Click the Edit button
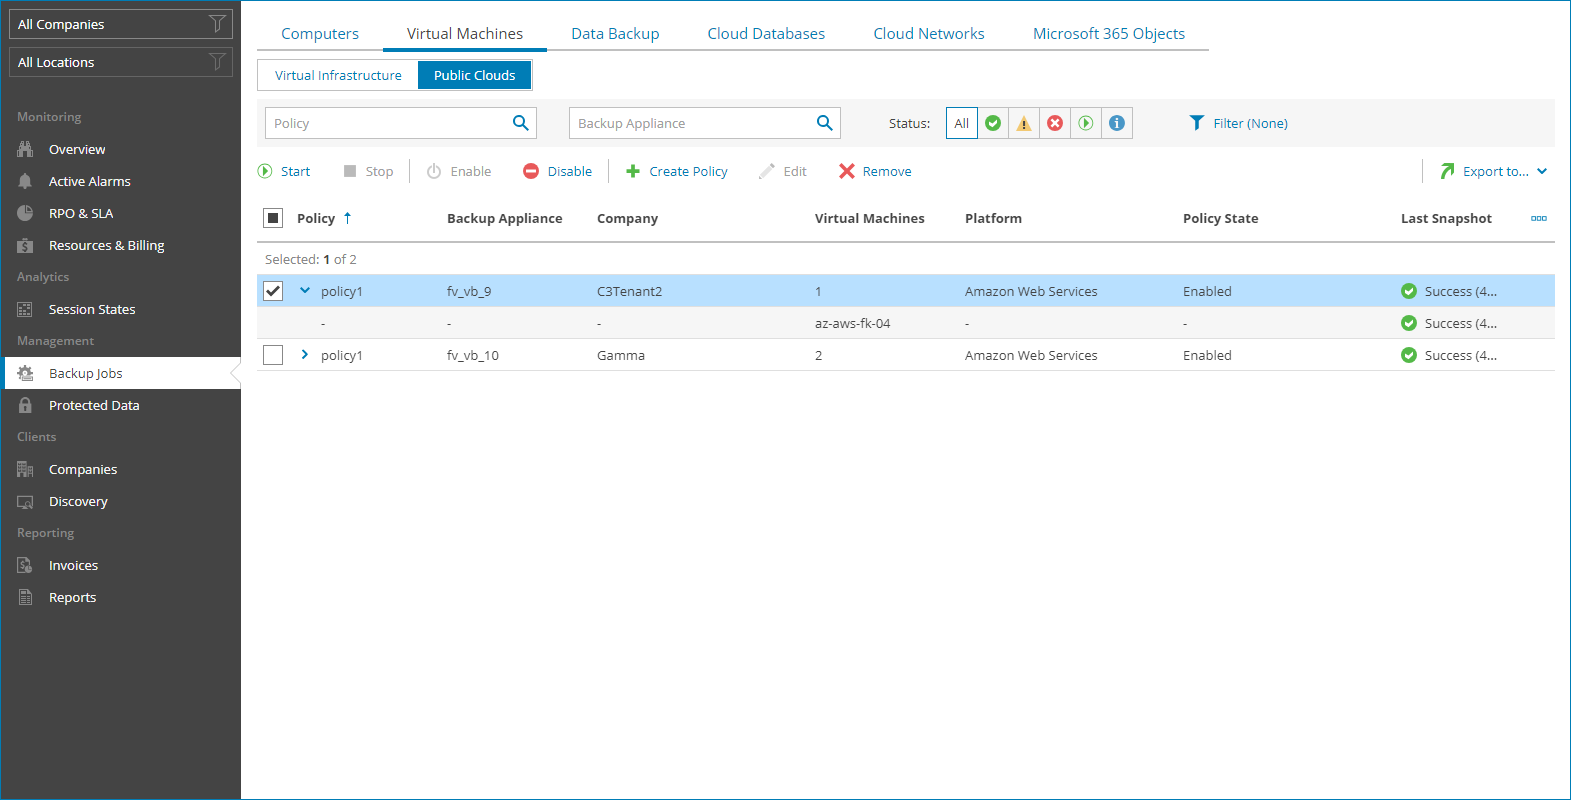 783,171
